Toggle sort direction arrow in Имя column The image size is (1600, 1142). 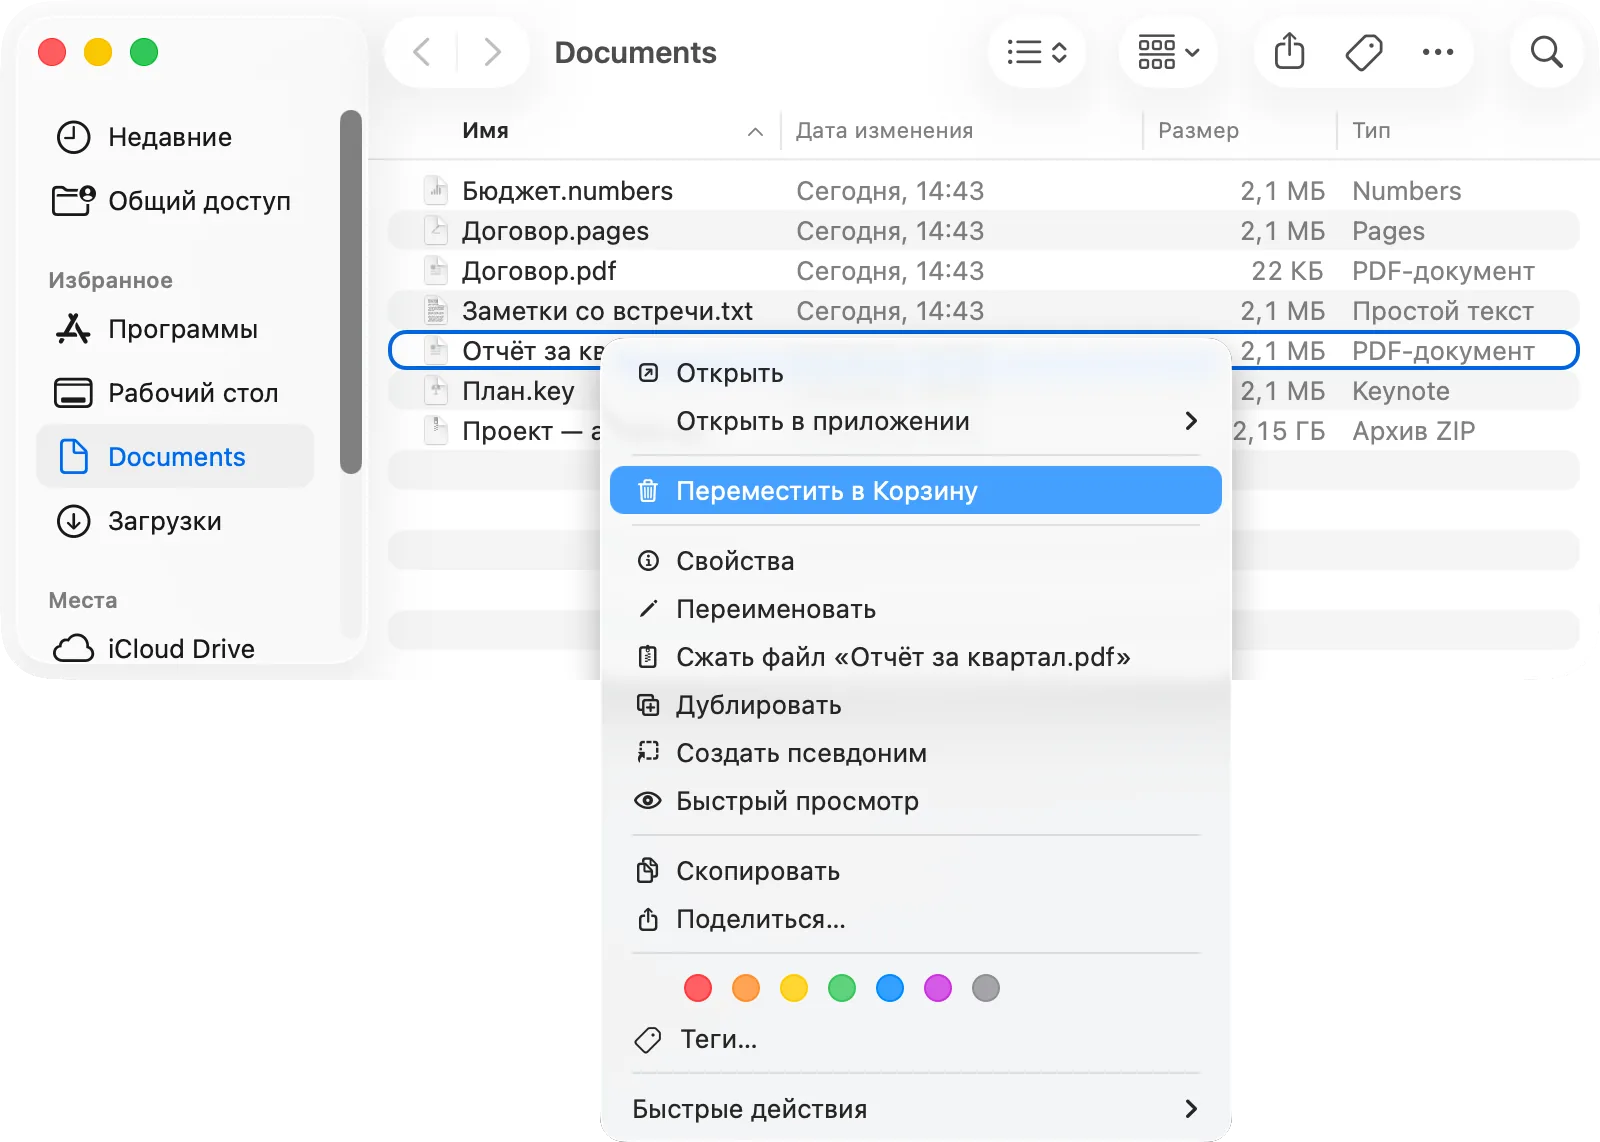point(755,132)
